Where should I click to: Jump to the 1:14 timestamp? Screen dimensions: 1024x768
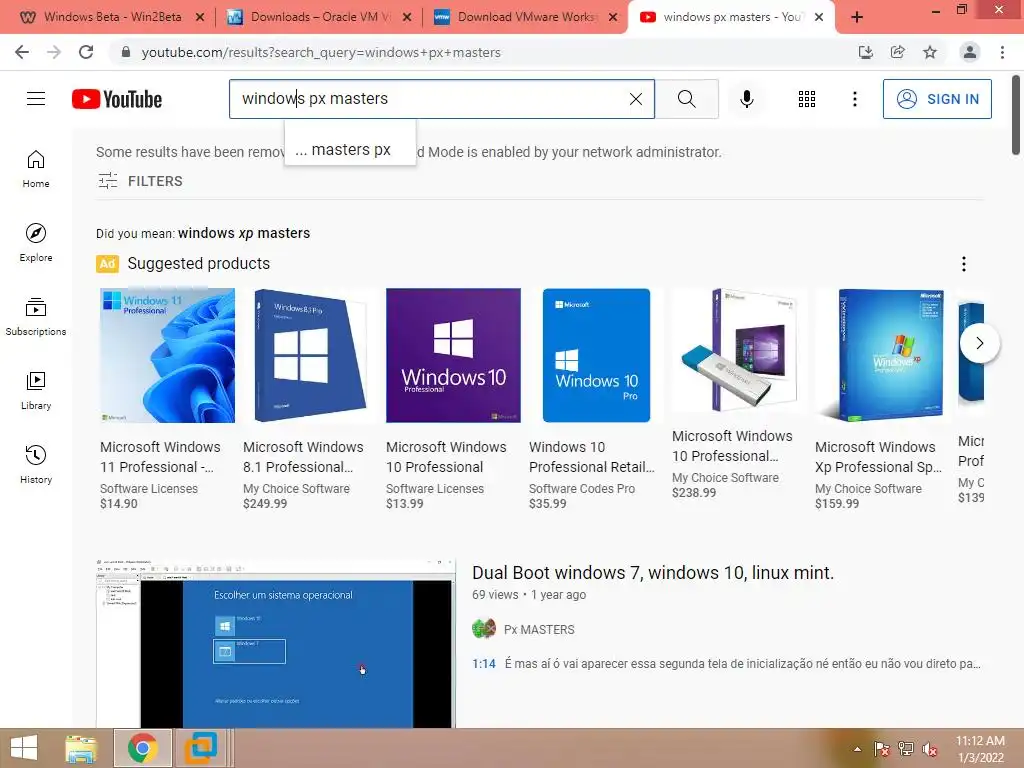(484, 664)
